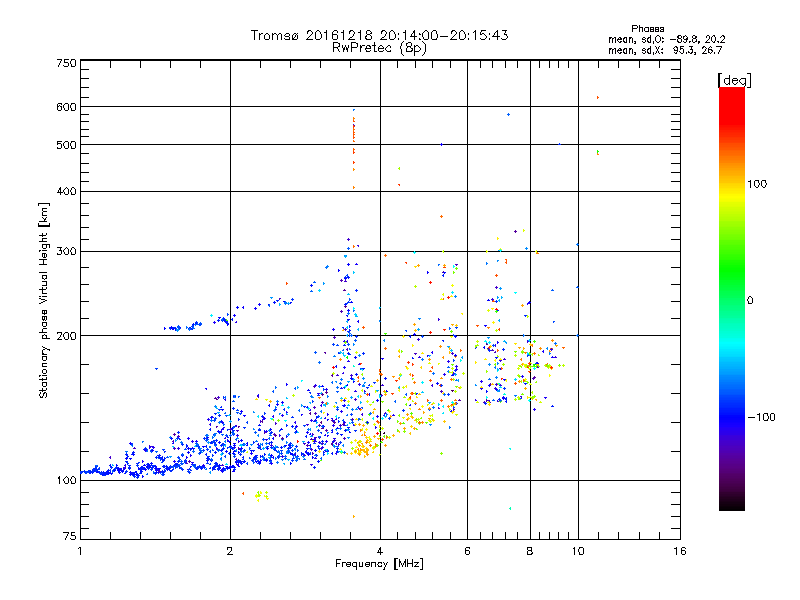Click the "8" frequency axis tick label
800x600 pixels.
coord(530,551)
